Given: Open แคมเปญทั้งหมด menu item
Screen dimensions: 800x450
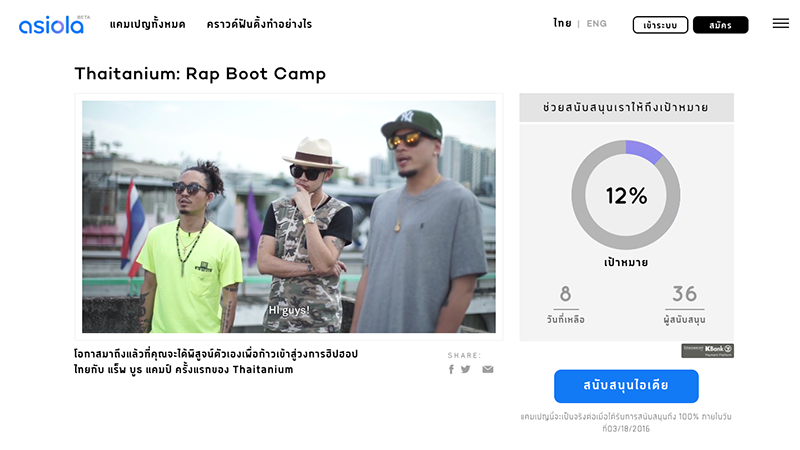Looking at the screenshot, I should (x=147, y=24).
